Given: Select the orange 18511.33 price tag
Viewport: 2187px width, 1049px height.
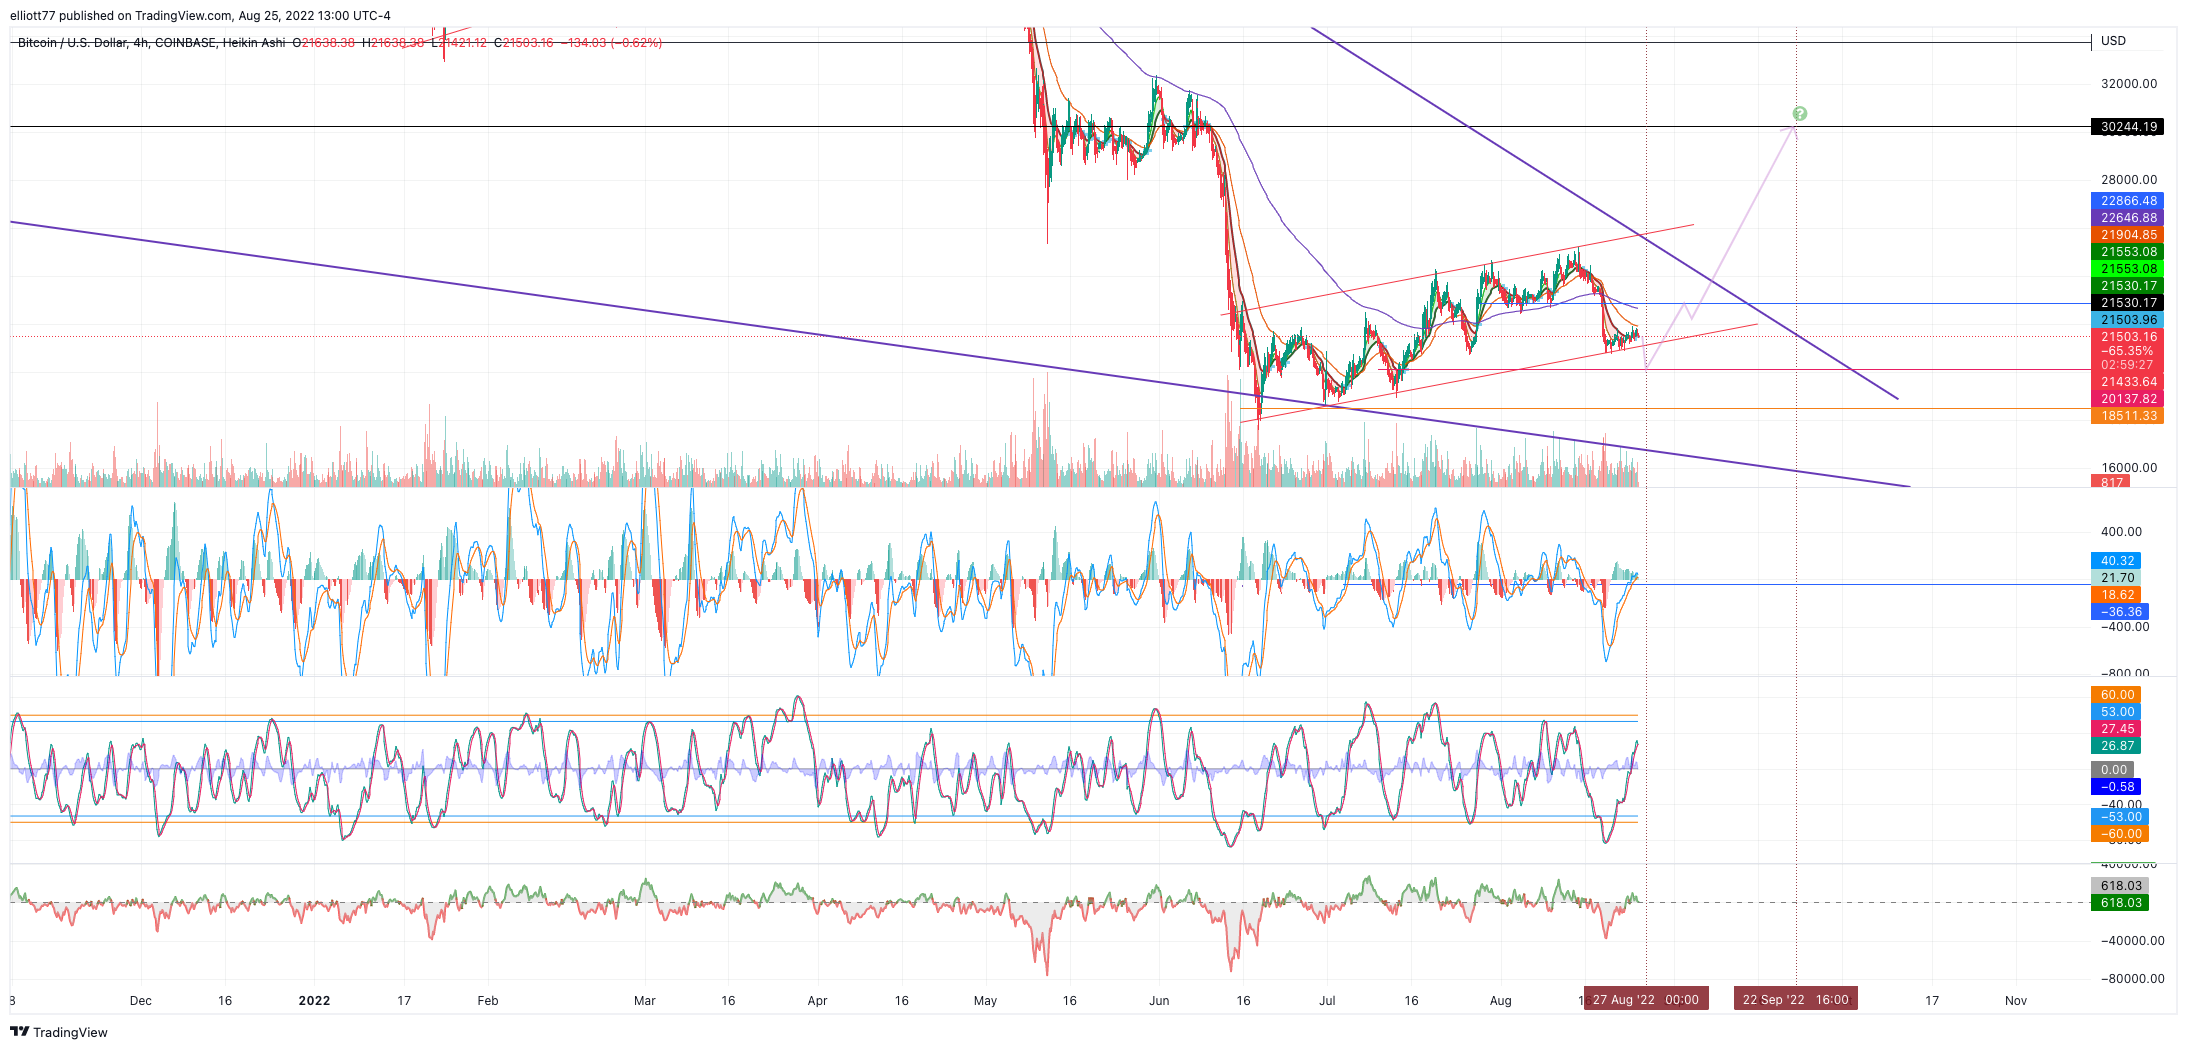Looking at the screenshot, I should pos(2127,416).
